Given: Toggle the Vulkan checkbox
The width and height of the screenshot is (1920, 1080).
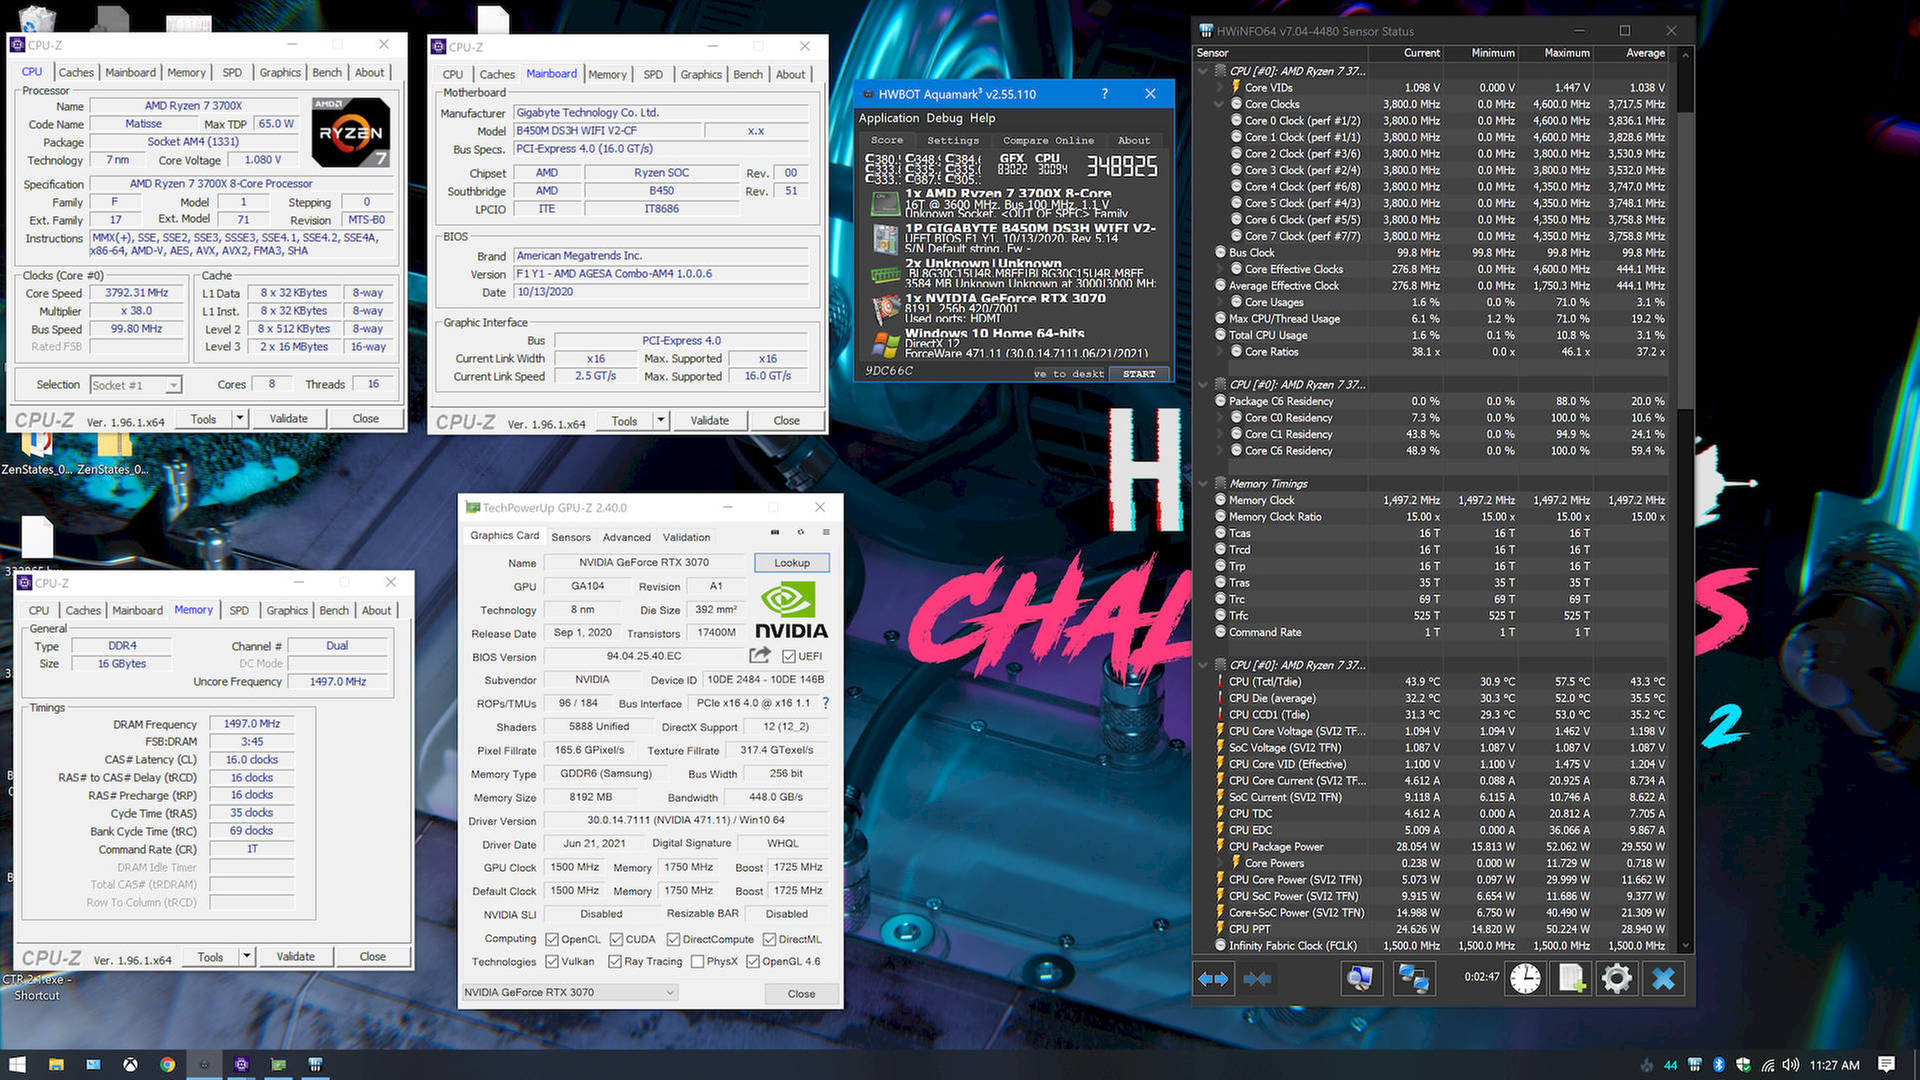Looking at the screenshot, I should pyautogui.click(x=552, y=961).
